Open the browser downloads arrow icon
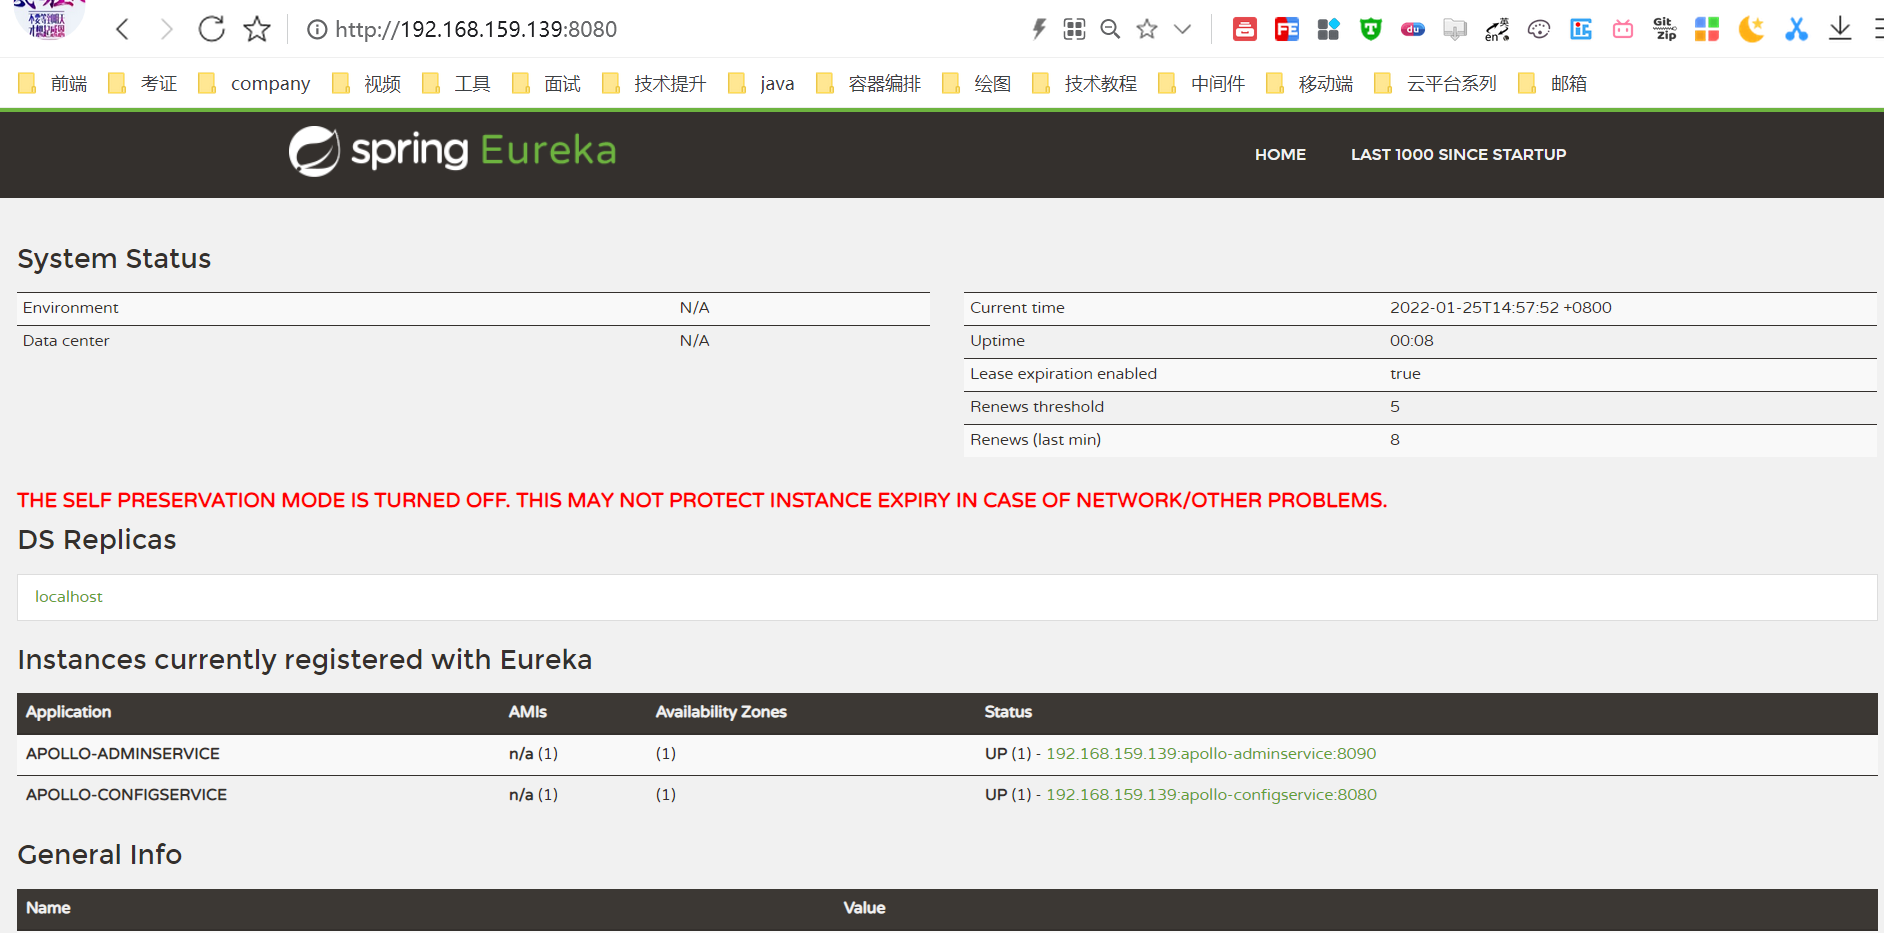The width and height of the screenshot is (1884, 933). (1840, 29)
